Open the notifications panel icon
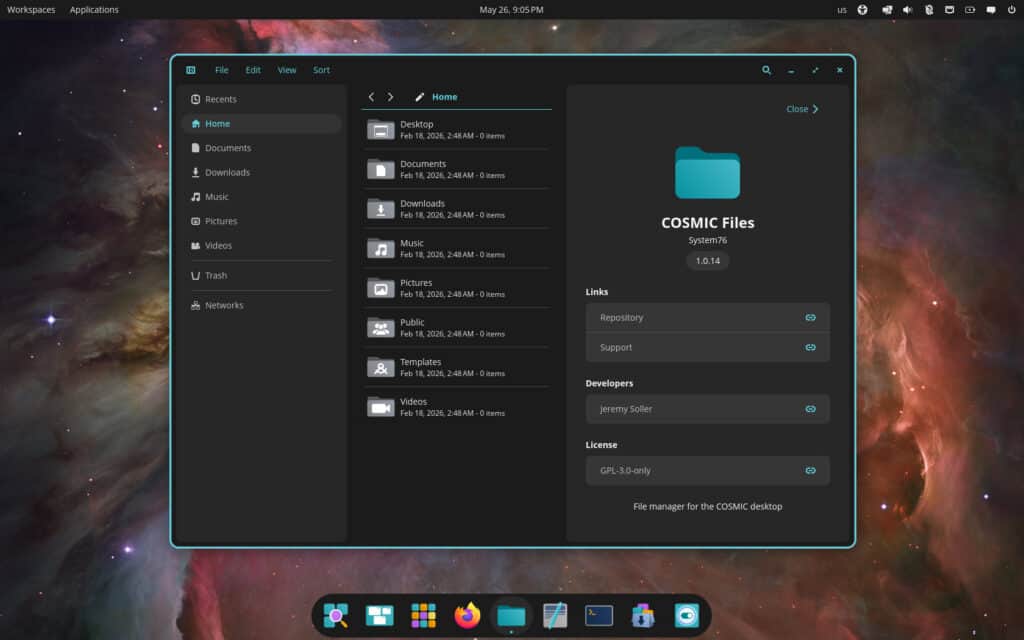The height and width of the screenshot is (640, 1024). click(x=991, y=10)
